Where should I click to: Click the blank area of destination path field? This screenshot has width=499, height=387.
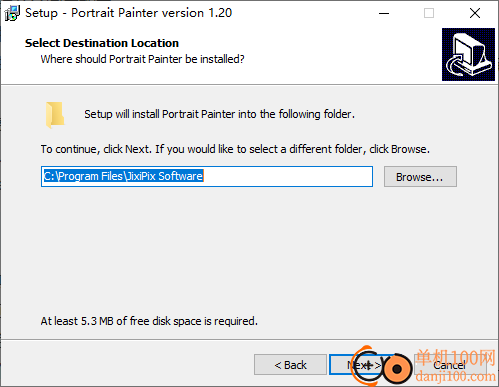[287, 177]
